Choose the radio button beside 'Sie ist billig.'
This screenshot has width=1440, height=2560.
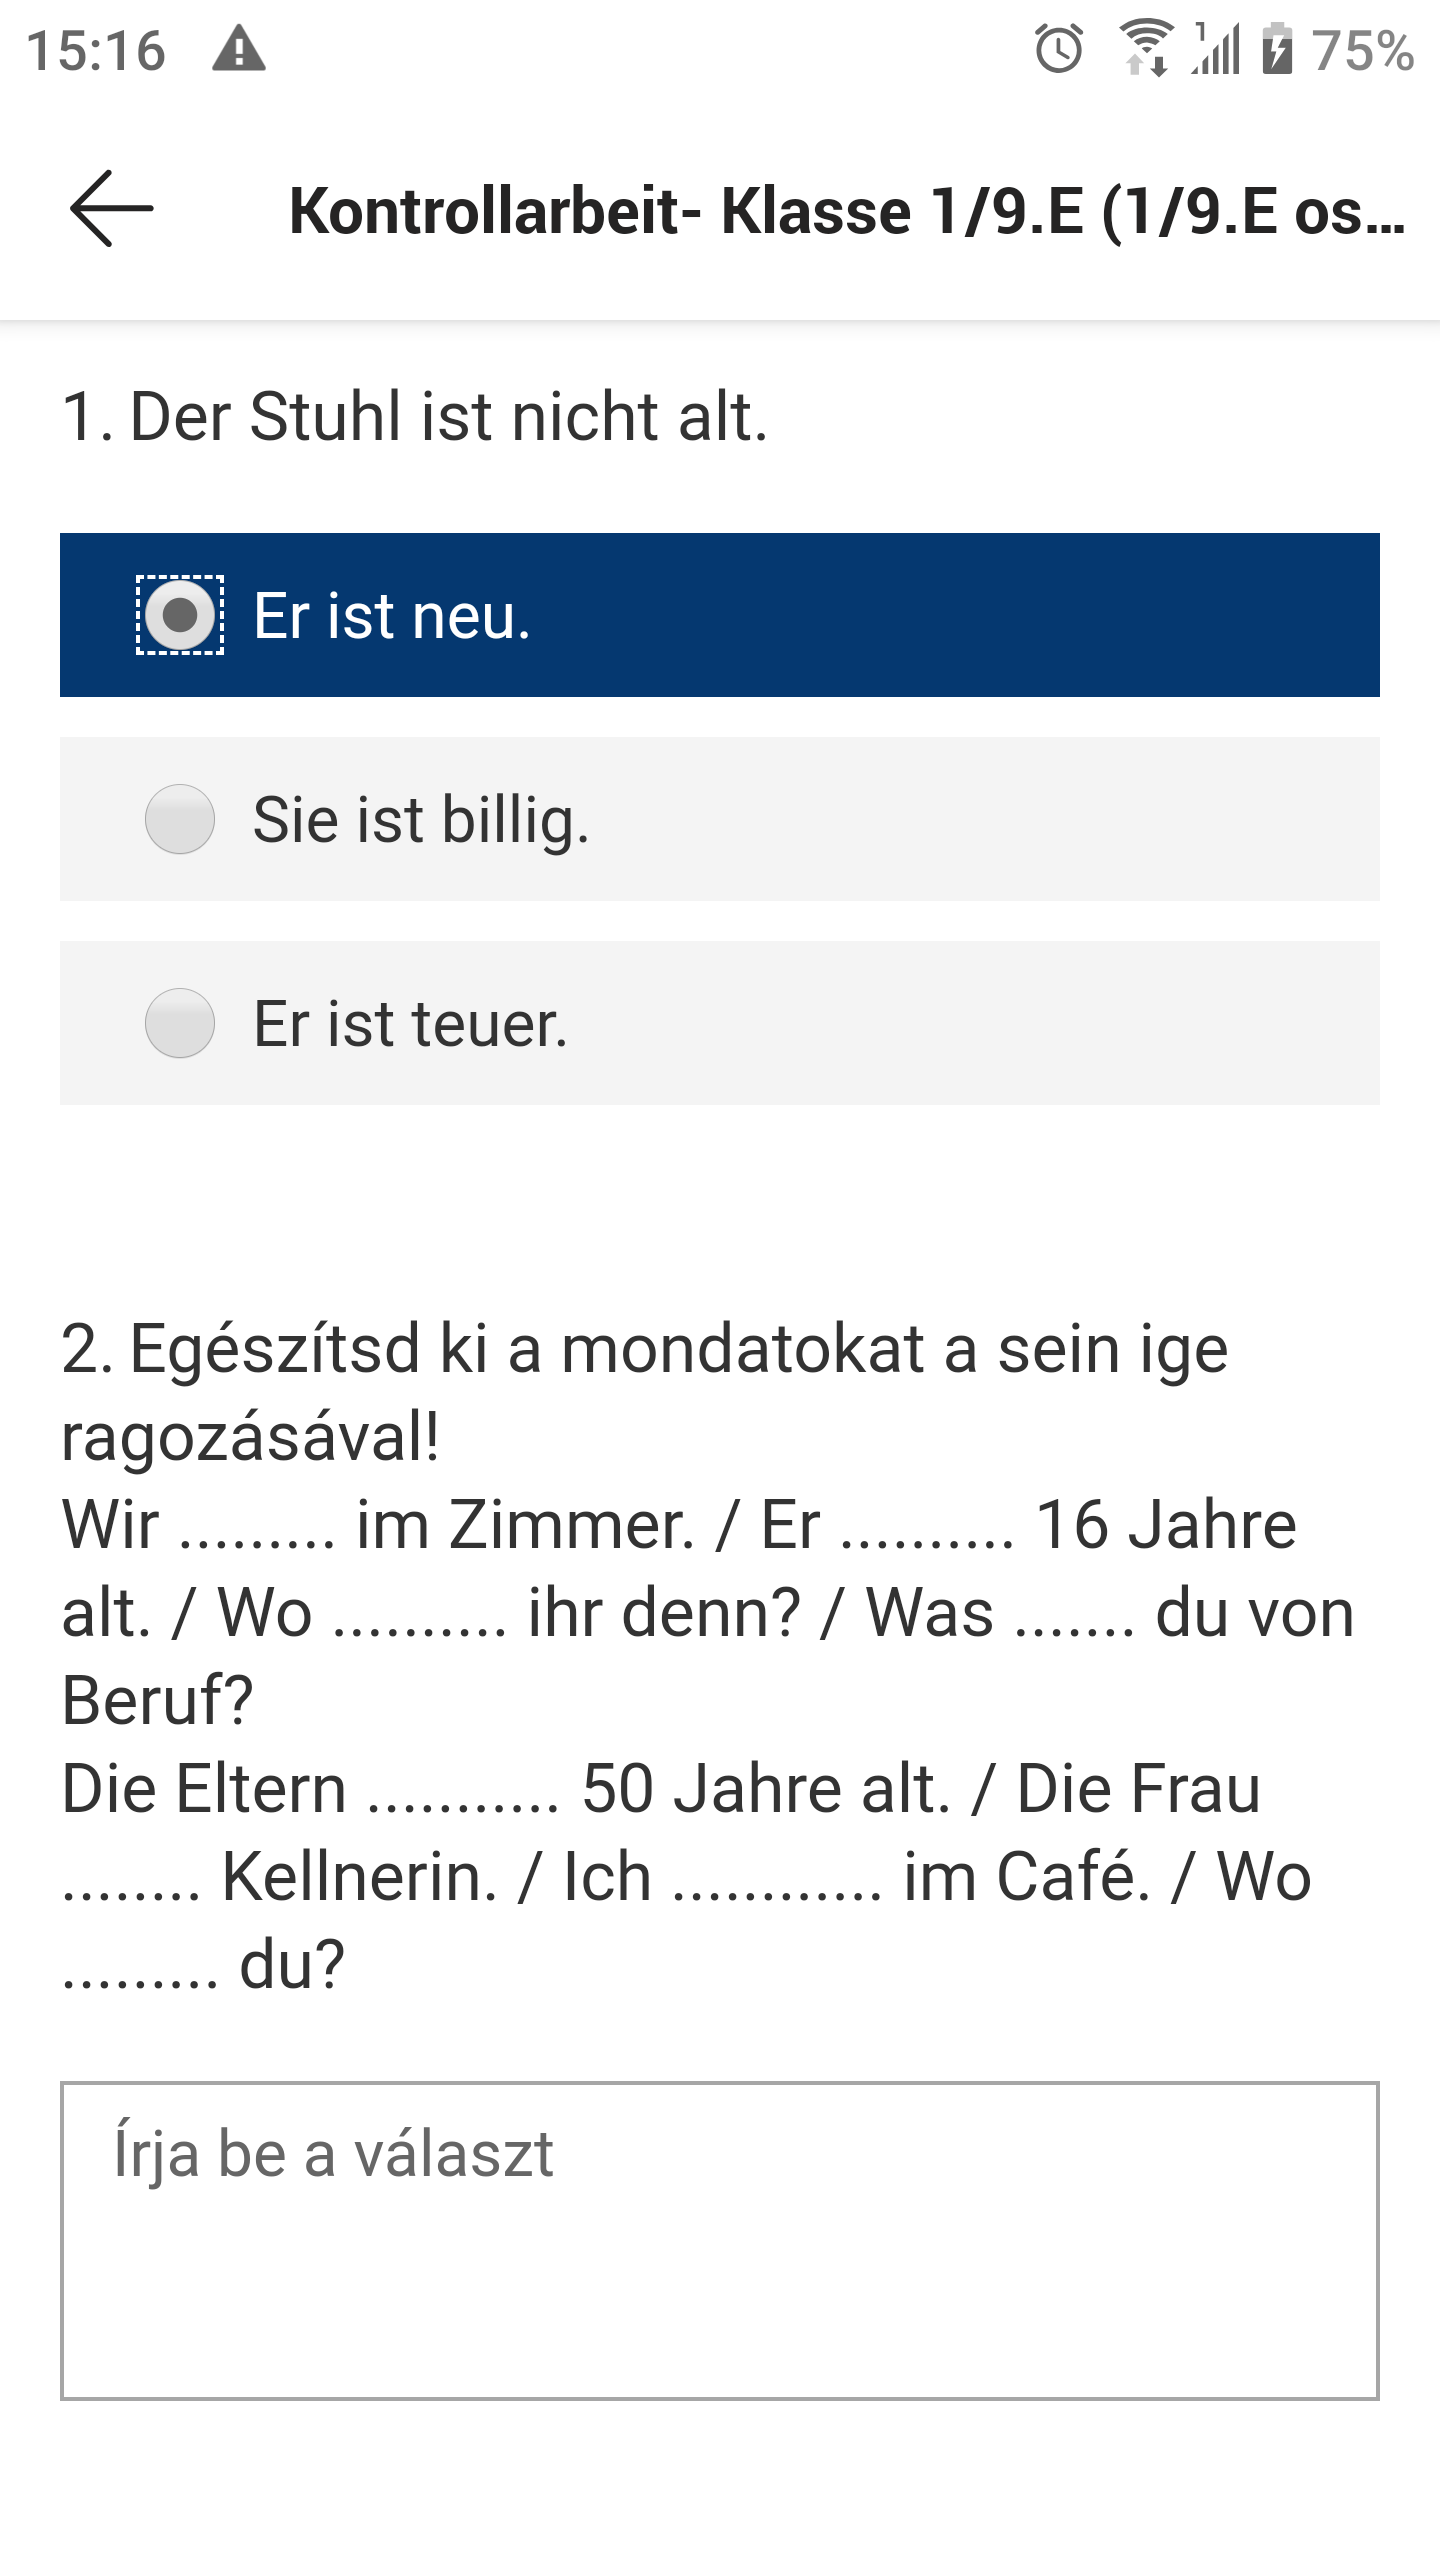(180, 819)
